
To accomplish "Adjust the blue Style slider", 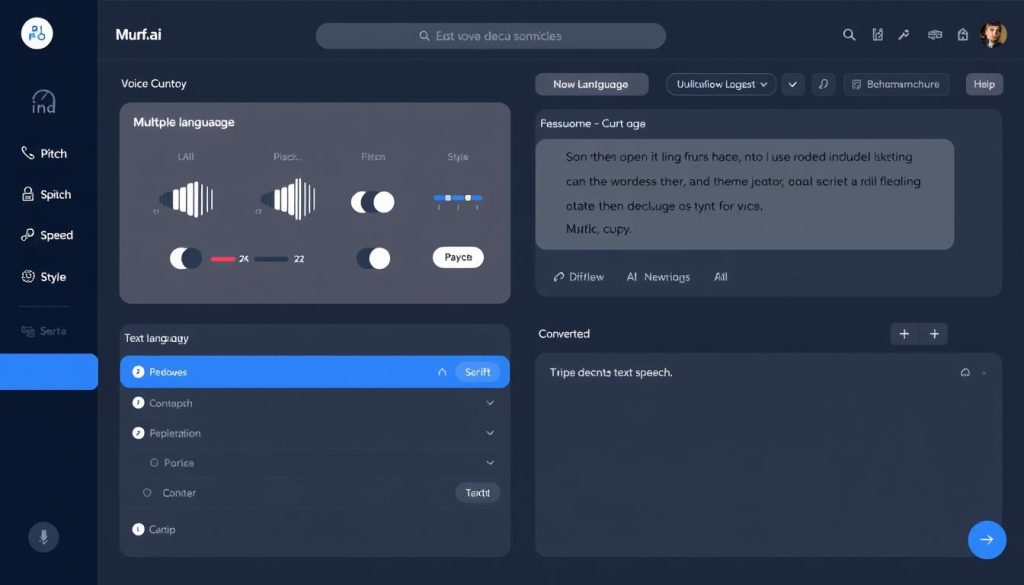I will 457,199.
